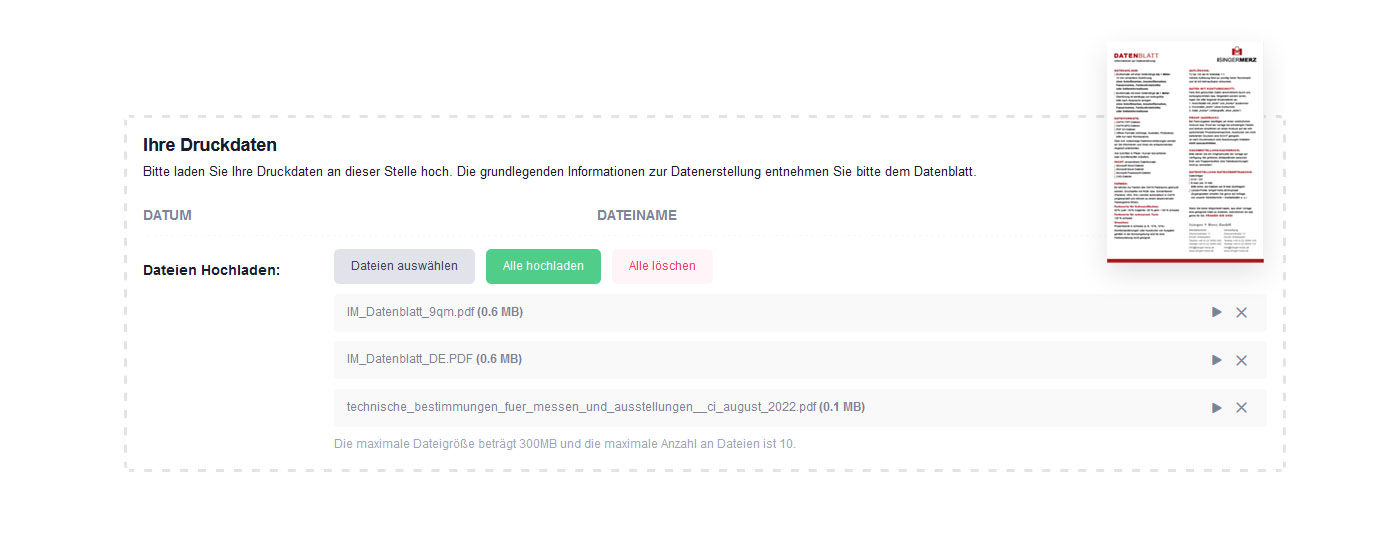Delete IM_Datenblatt_DE.PDF from the upload queue

pyautogui.click(x=1241, y=360)
